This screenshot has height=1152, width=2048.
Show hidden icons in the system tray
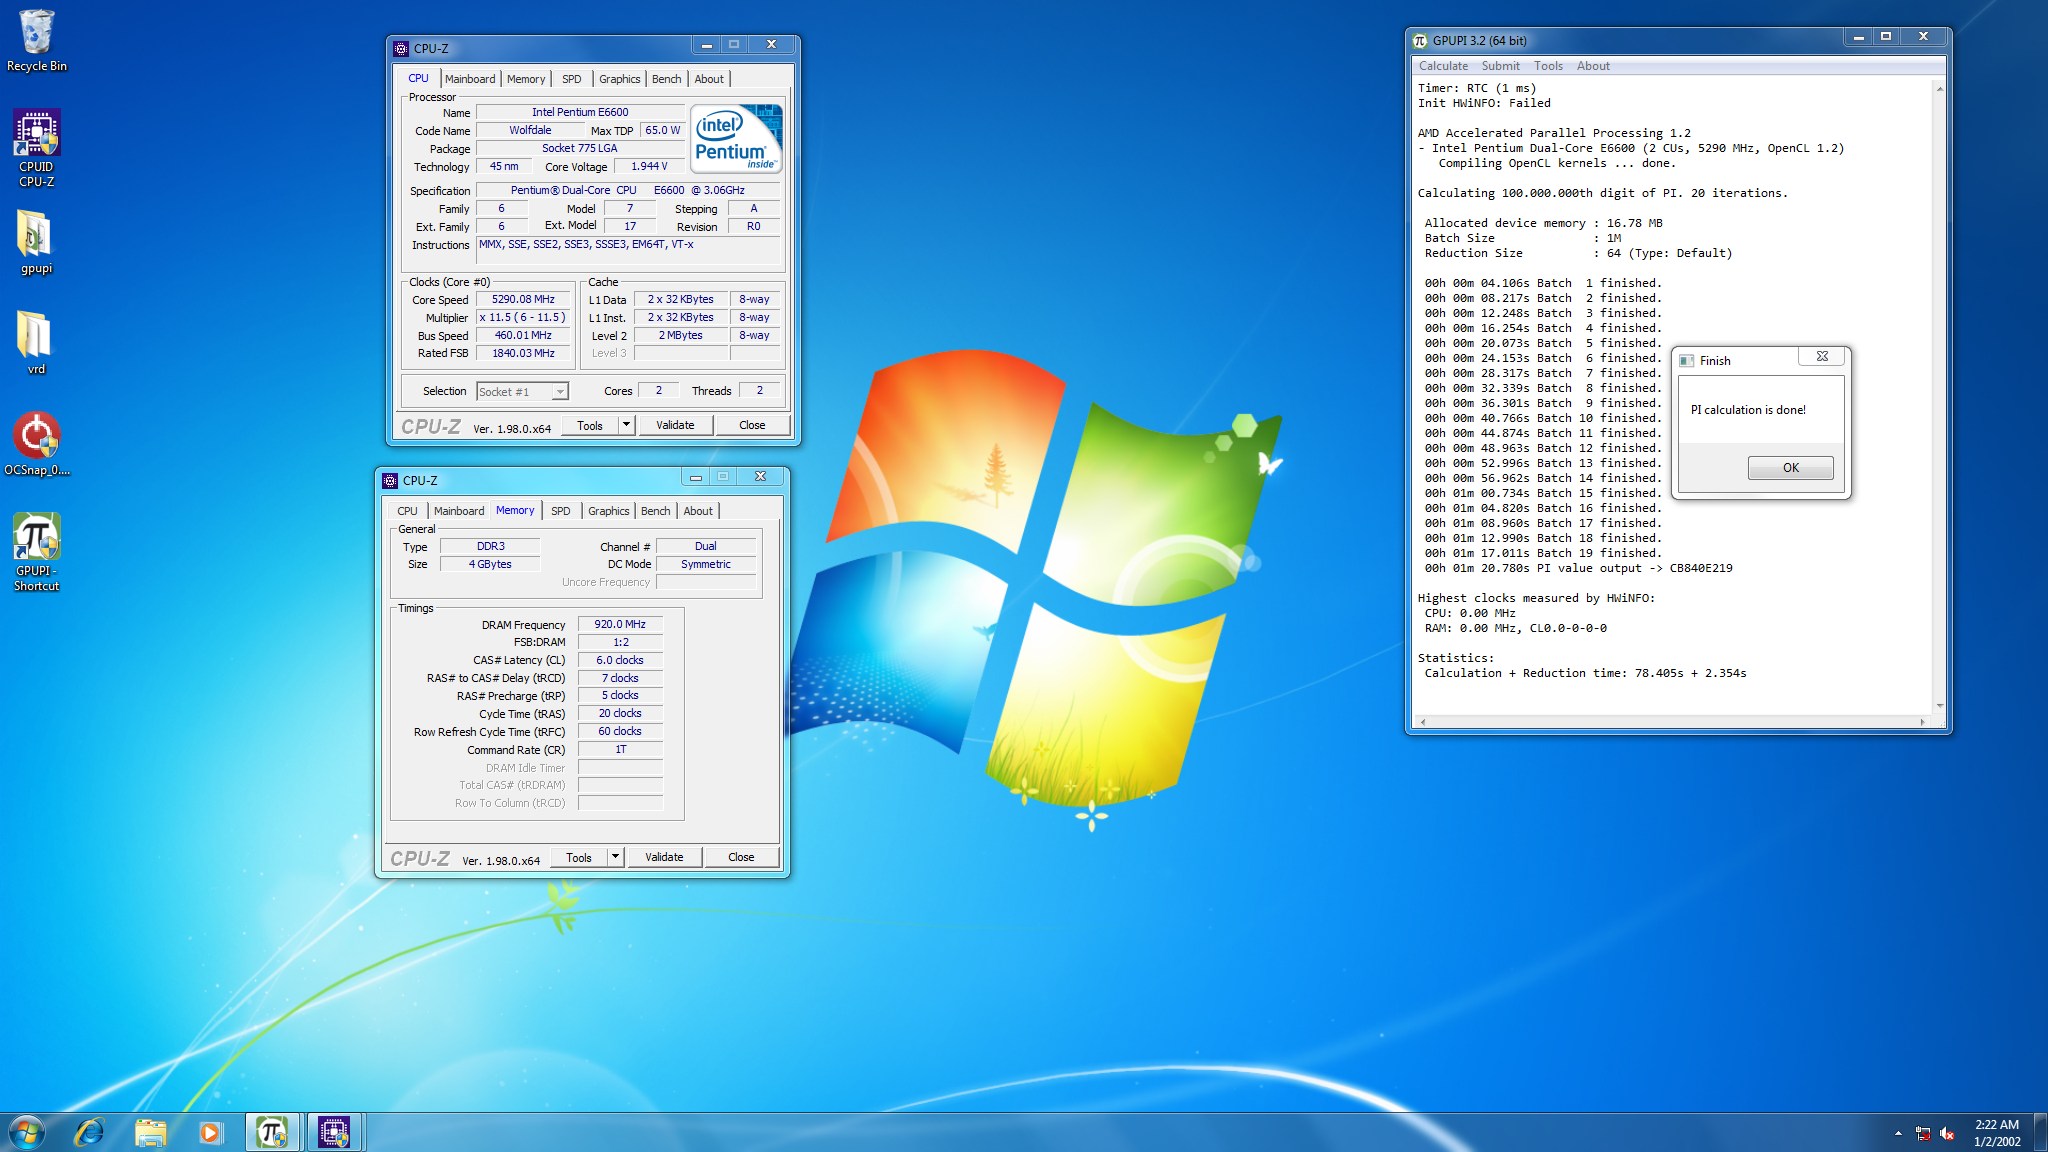click(1898, 1133)
